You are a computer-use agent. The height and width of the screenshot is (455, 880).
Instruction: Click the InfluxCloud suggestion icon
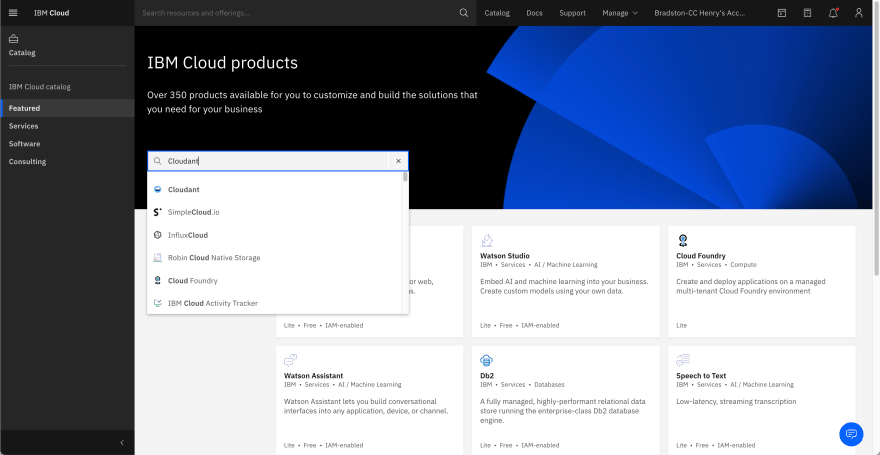pos(158,235)
